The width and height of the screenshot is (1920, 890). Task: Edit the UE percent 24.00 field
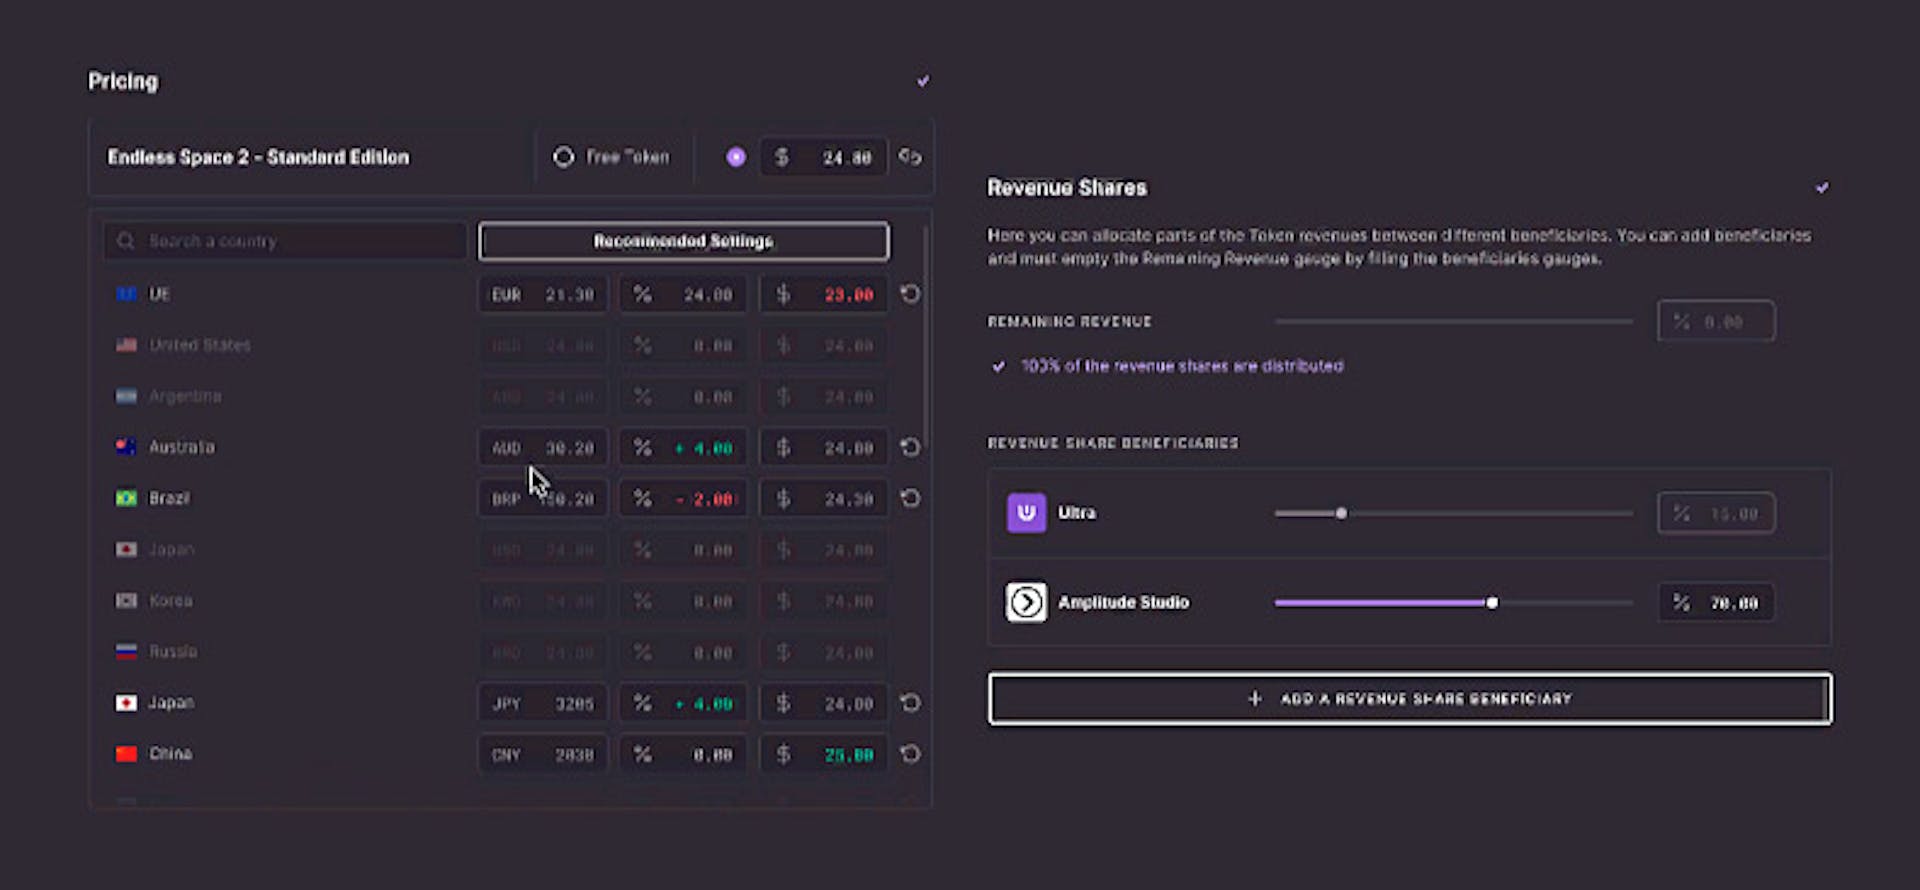(x=683, y=294)
